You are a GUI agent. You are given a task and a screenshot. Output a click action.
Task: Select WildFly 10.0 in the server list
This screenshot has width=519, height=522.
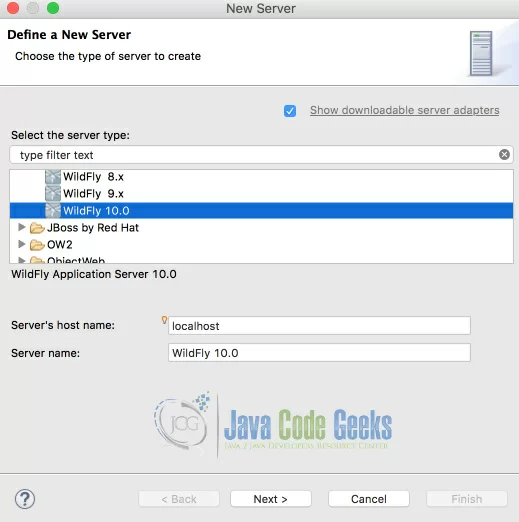[x=261, y=211]
